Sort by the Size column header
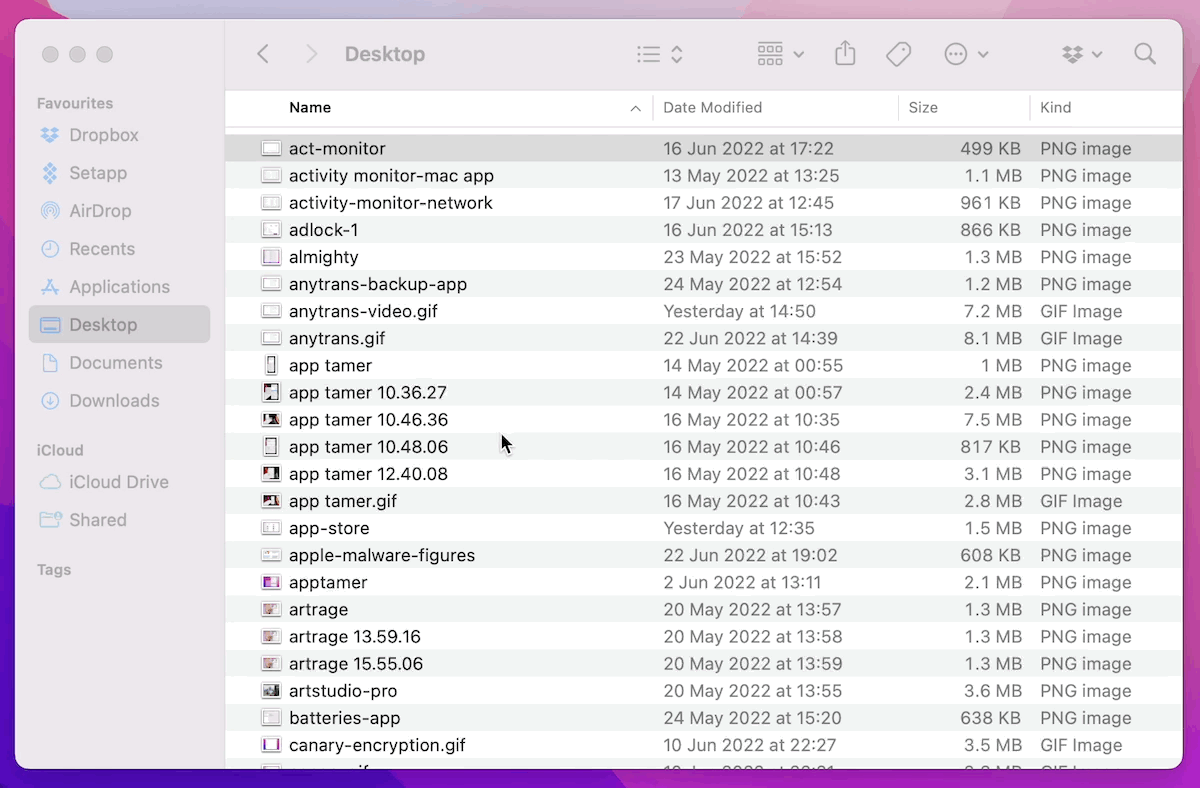1200x788 pixels. [923, 107]
